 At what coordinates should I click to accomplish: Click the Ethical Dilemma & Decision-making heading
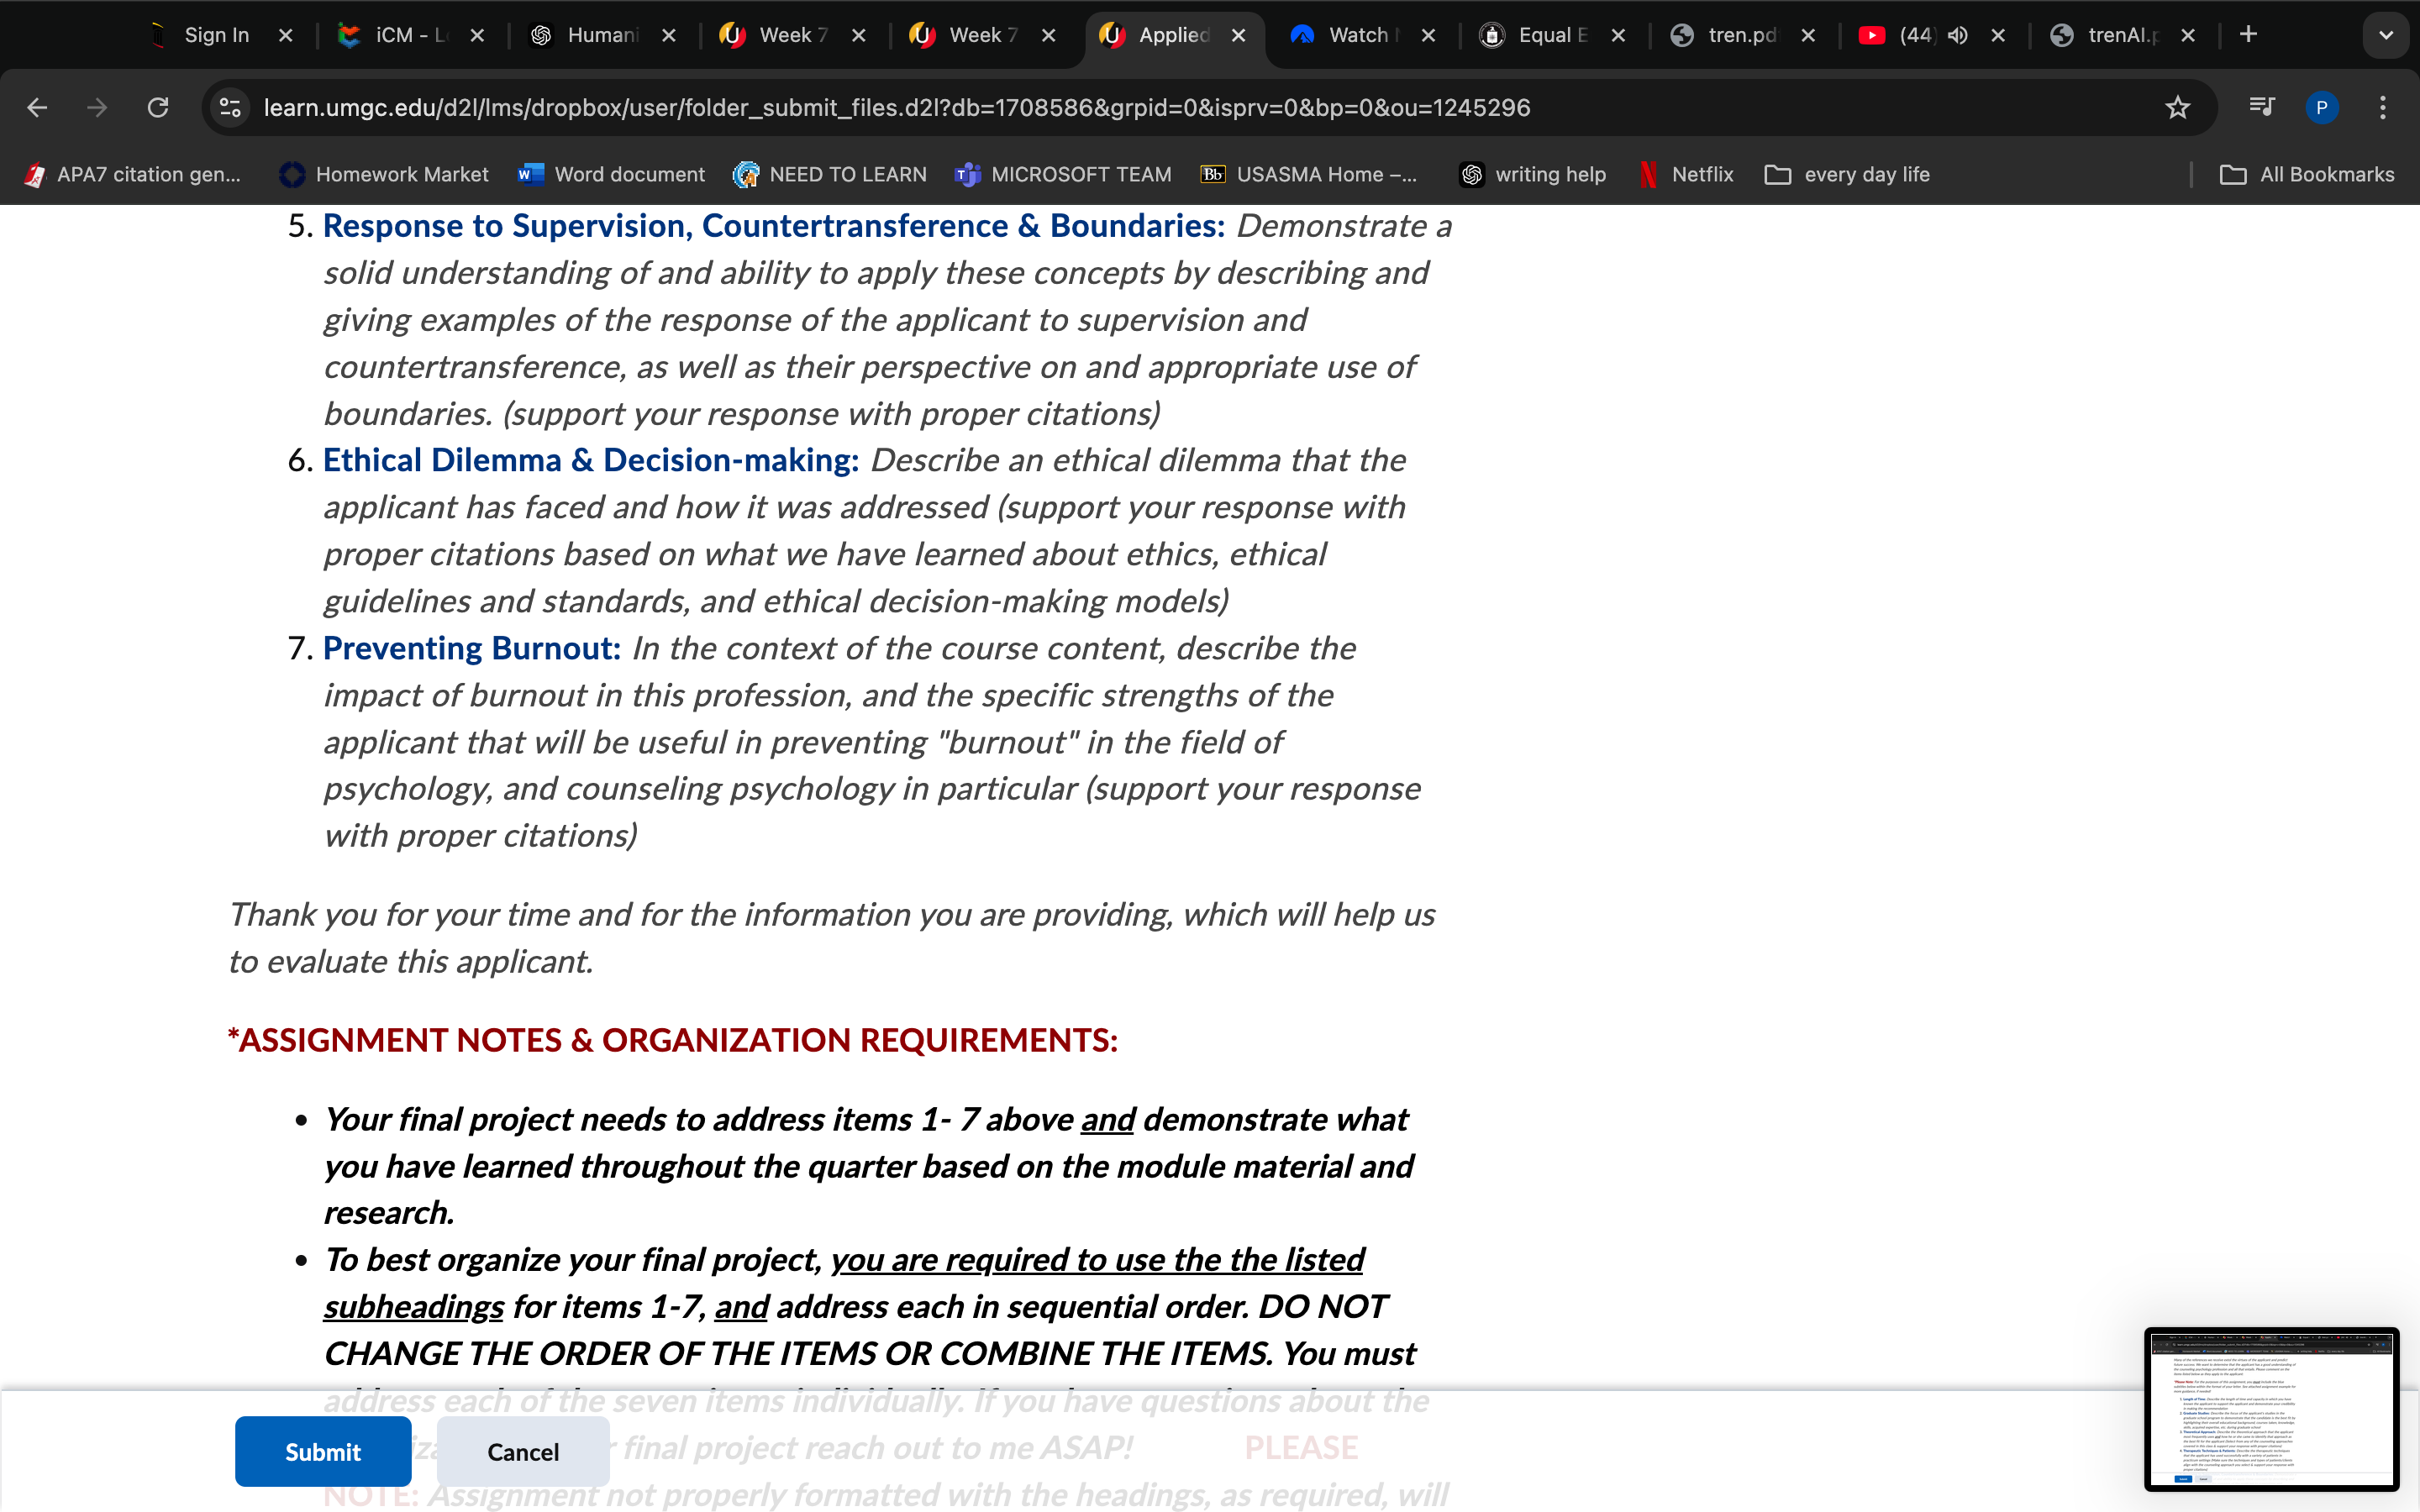(x=591, y=460)
